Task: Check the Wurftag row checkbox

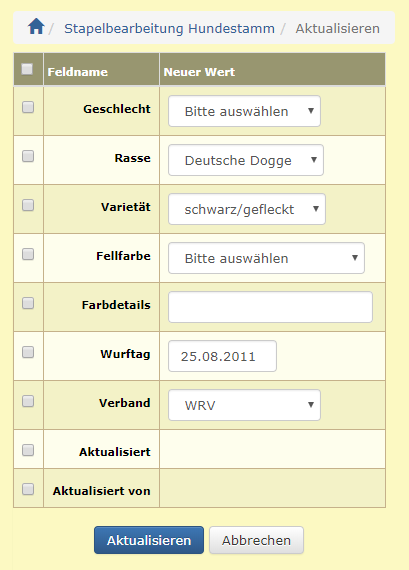Action: click(28, 352)
